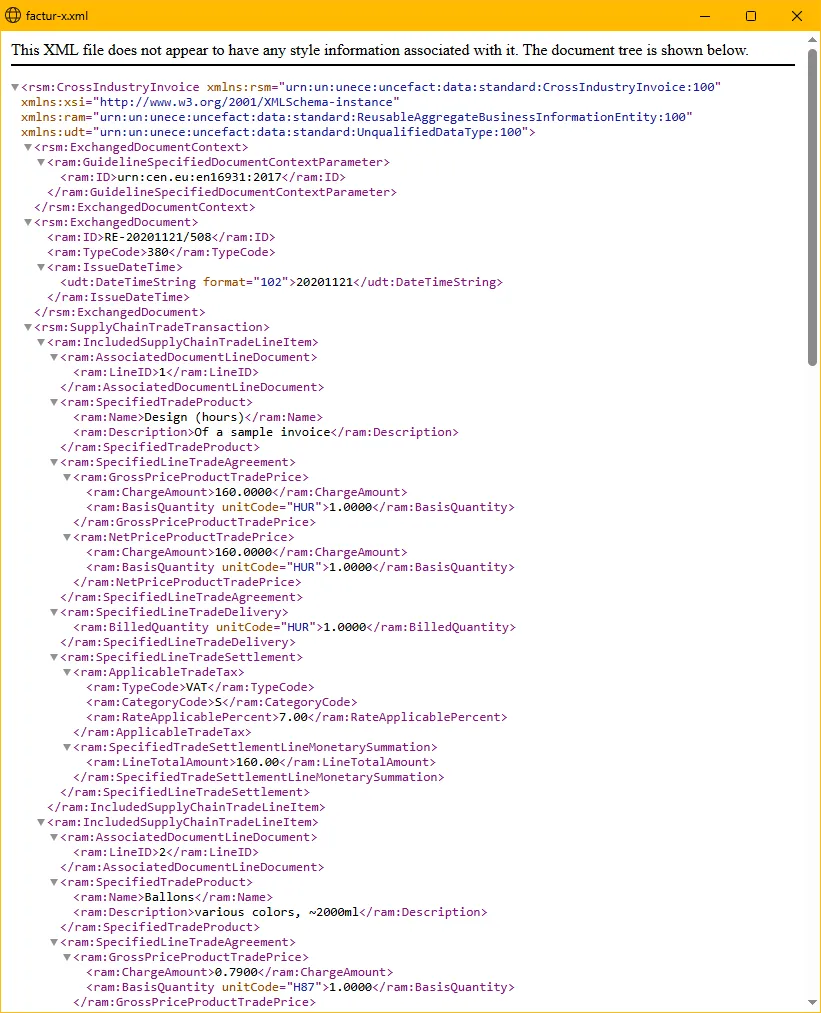Collapse AssociatedDocumentLineDocument containing LineID 1
This screenshot has height=1013, width=821.
(x=54, y=357)
